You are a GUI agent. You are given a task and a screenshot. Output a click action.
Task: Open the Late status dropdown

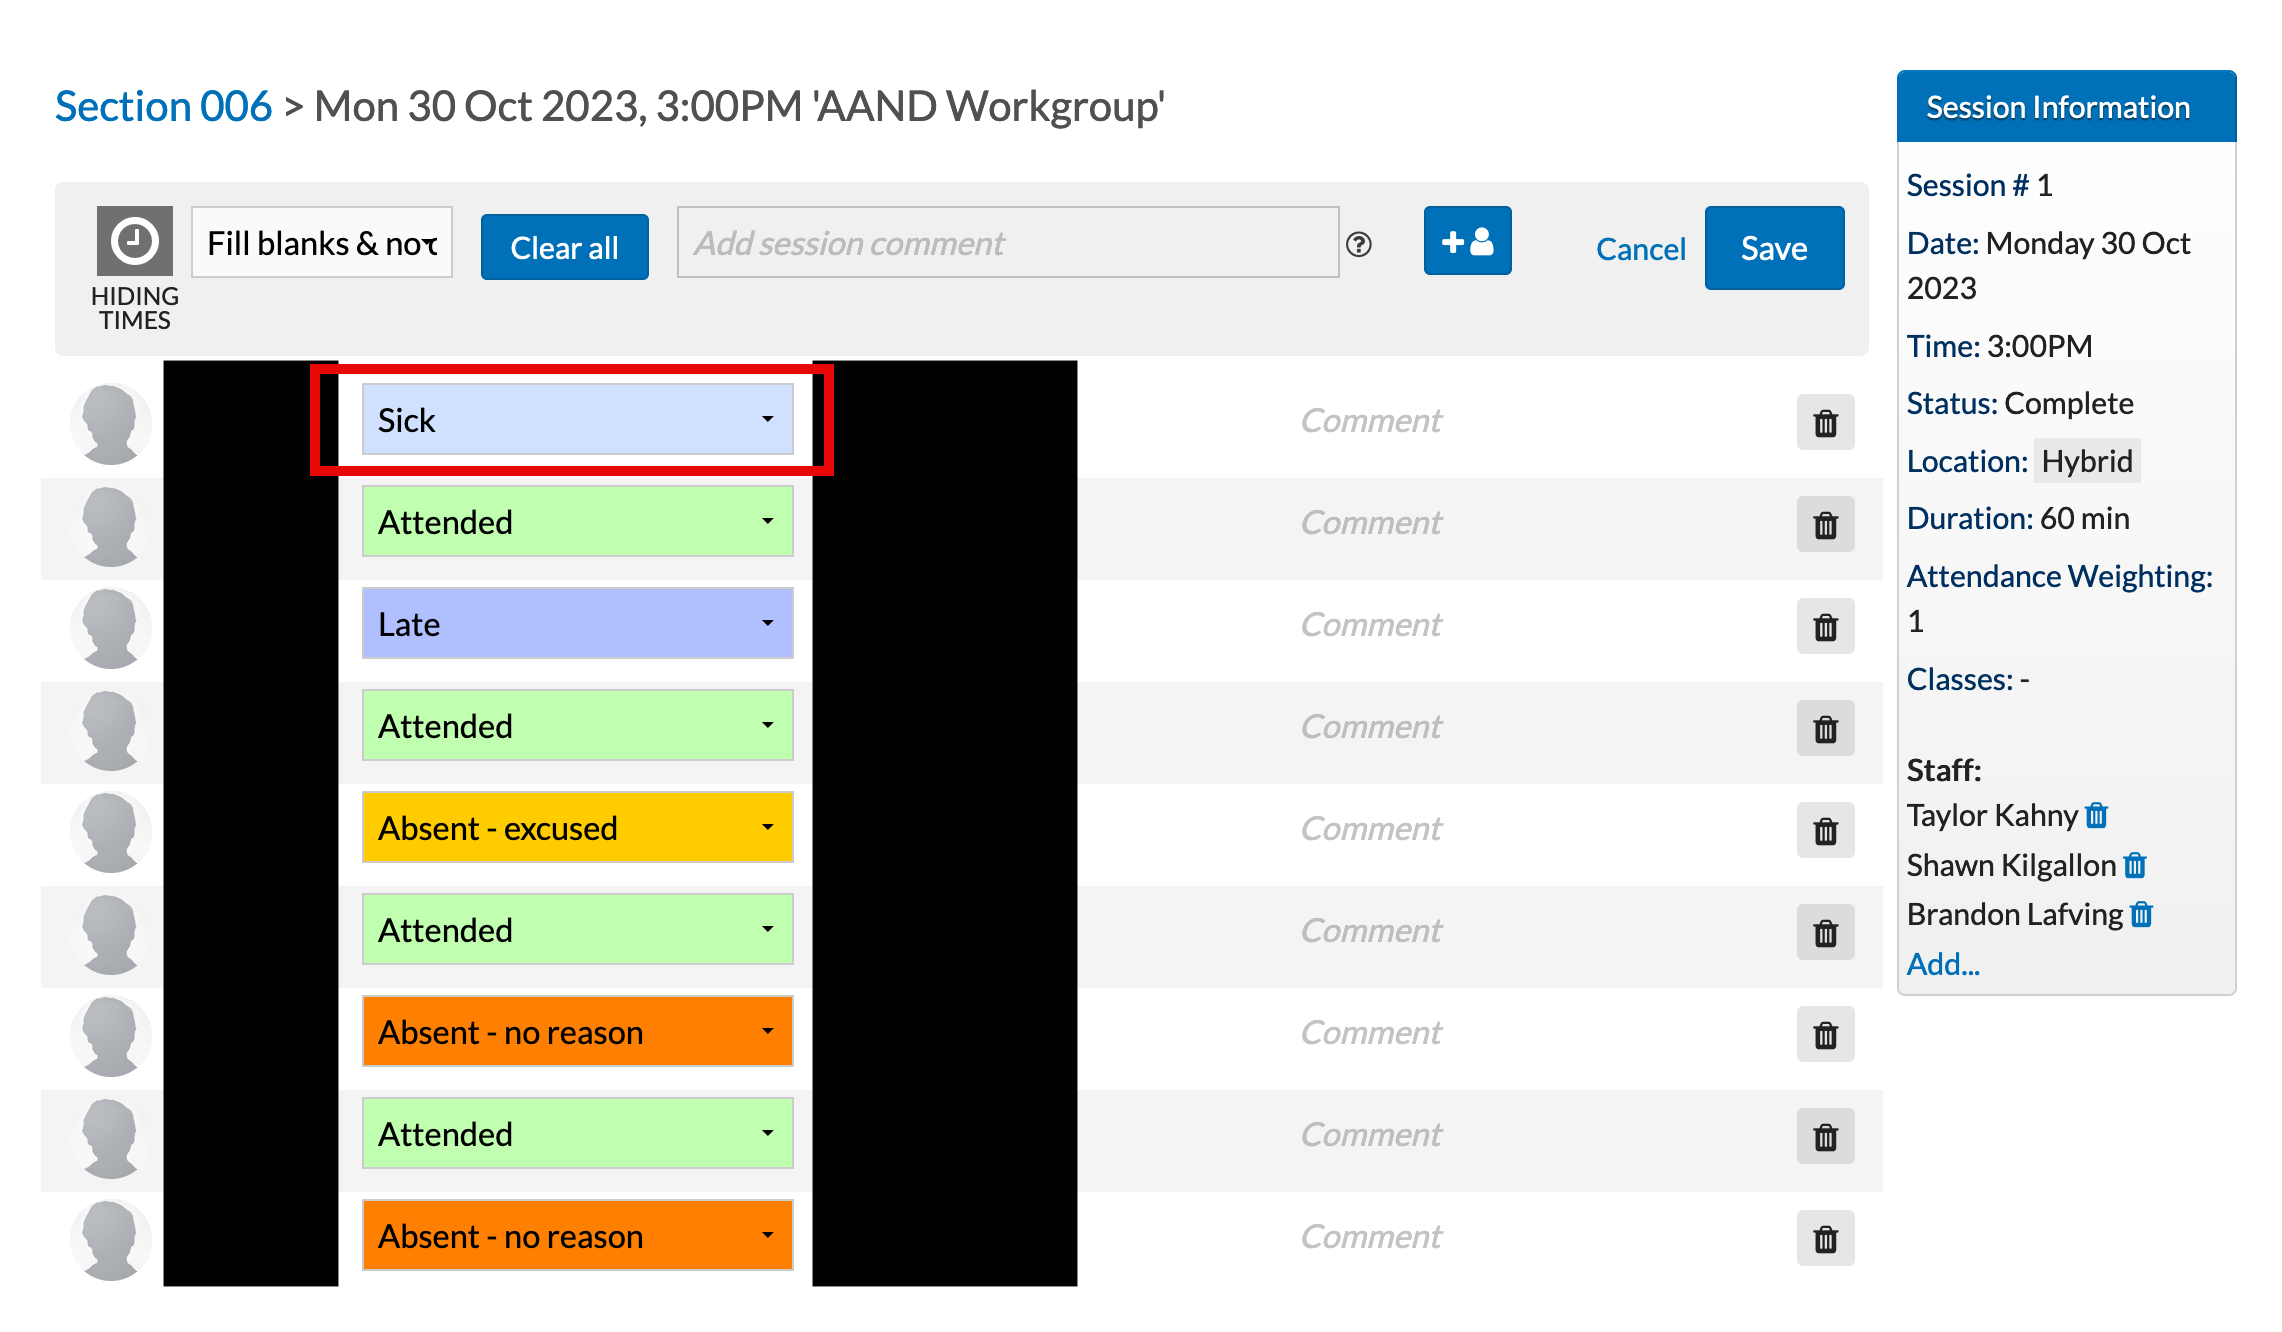pyautogui.click(x=577, y=624)
